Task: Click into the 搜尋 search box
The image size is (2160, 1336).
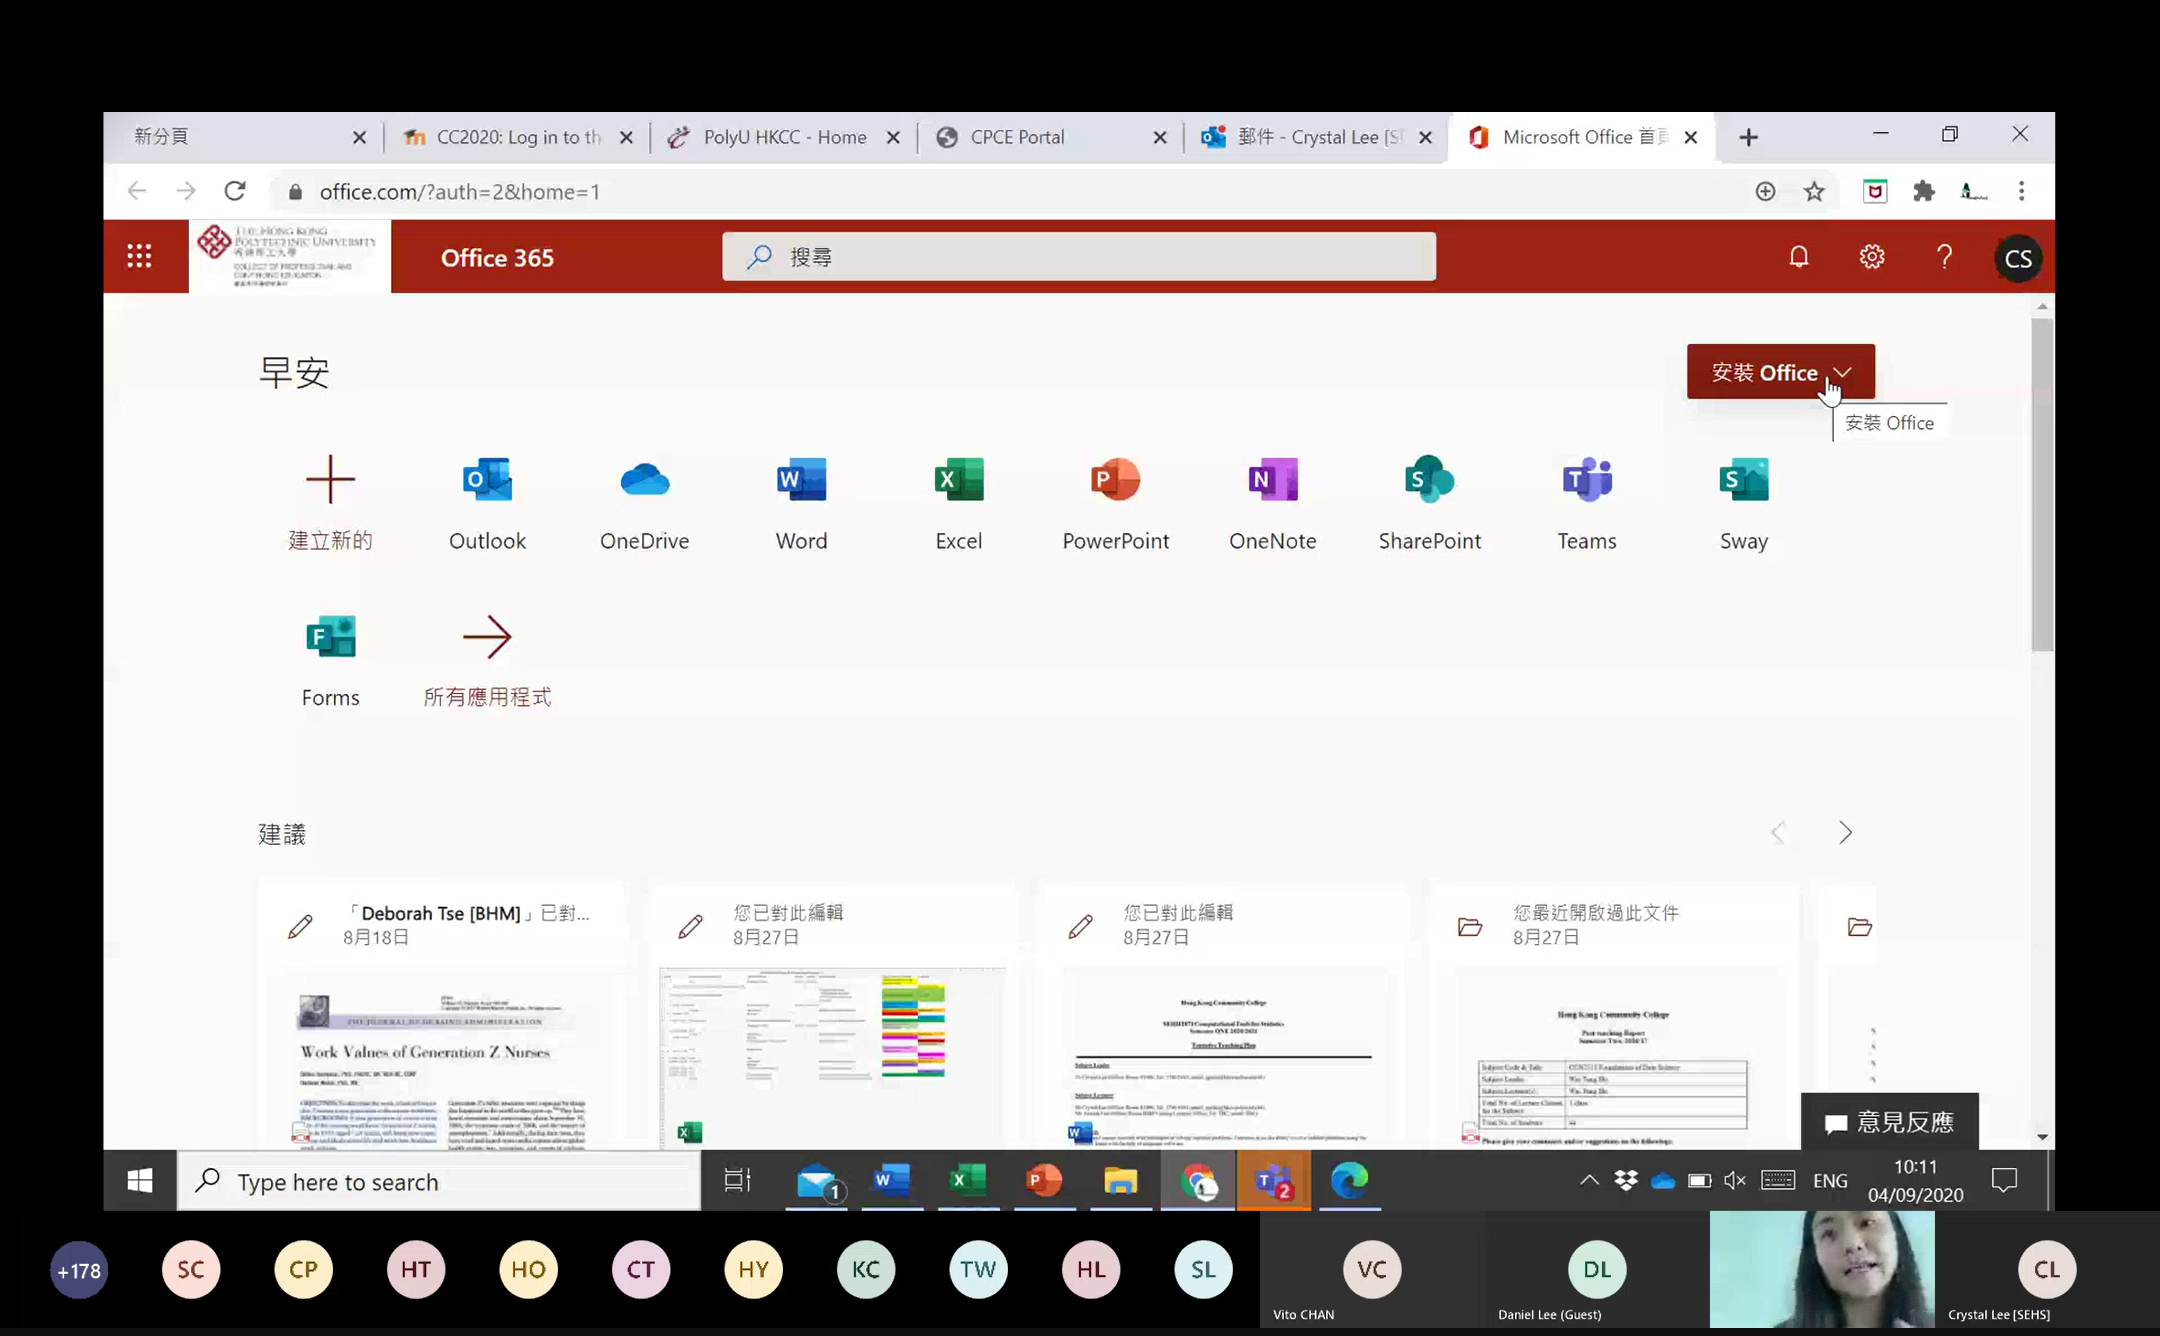Action: (1080, 257)
